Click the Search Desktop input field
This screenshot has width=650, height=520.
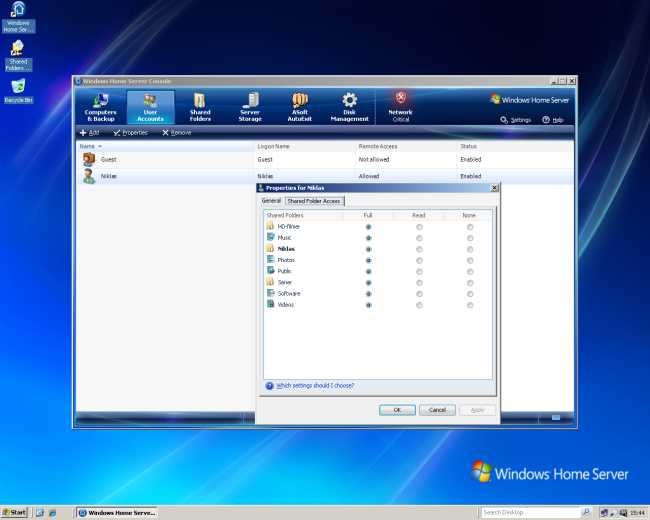click(x=531, y=513)
